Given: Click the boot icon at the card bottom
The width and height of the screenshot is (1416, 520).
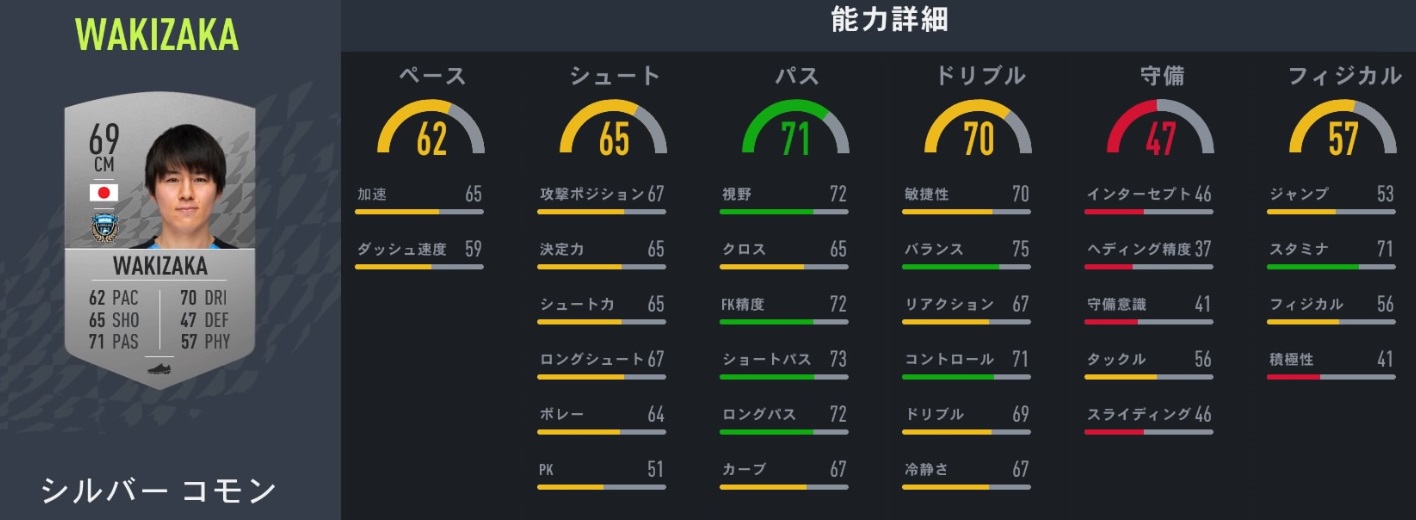Looking at the screenshot, I should click(x=160, y=368).
